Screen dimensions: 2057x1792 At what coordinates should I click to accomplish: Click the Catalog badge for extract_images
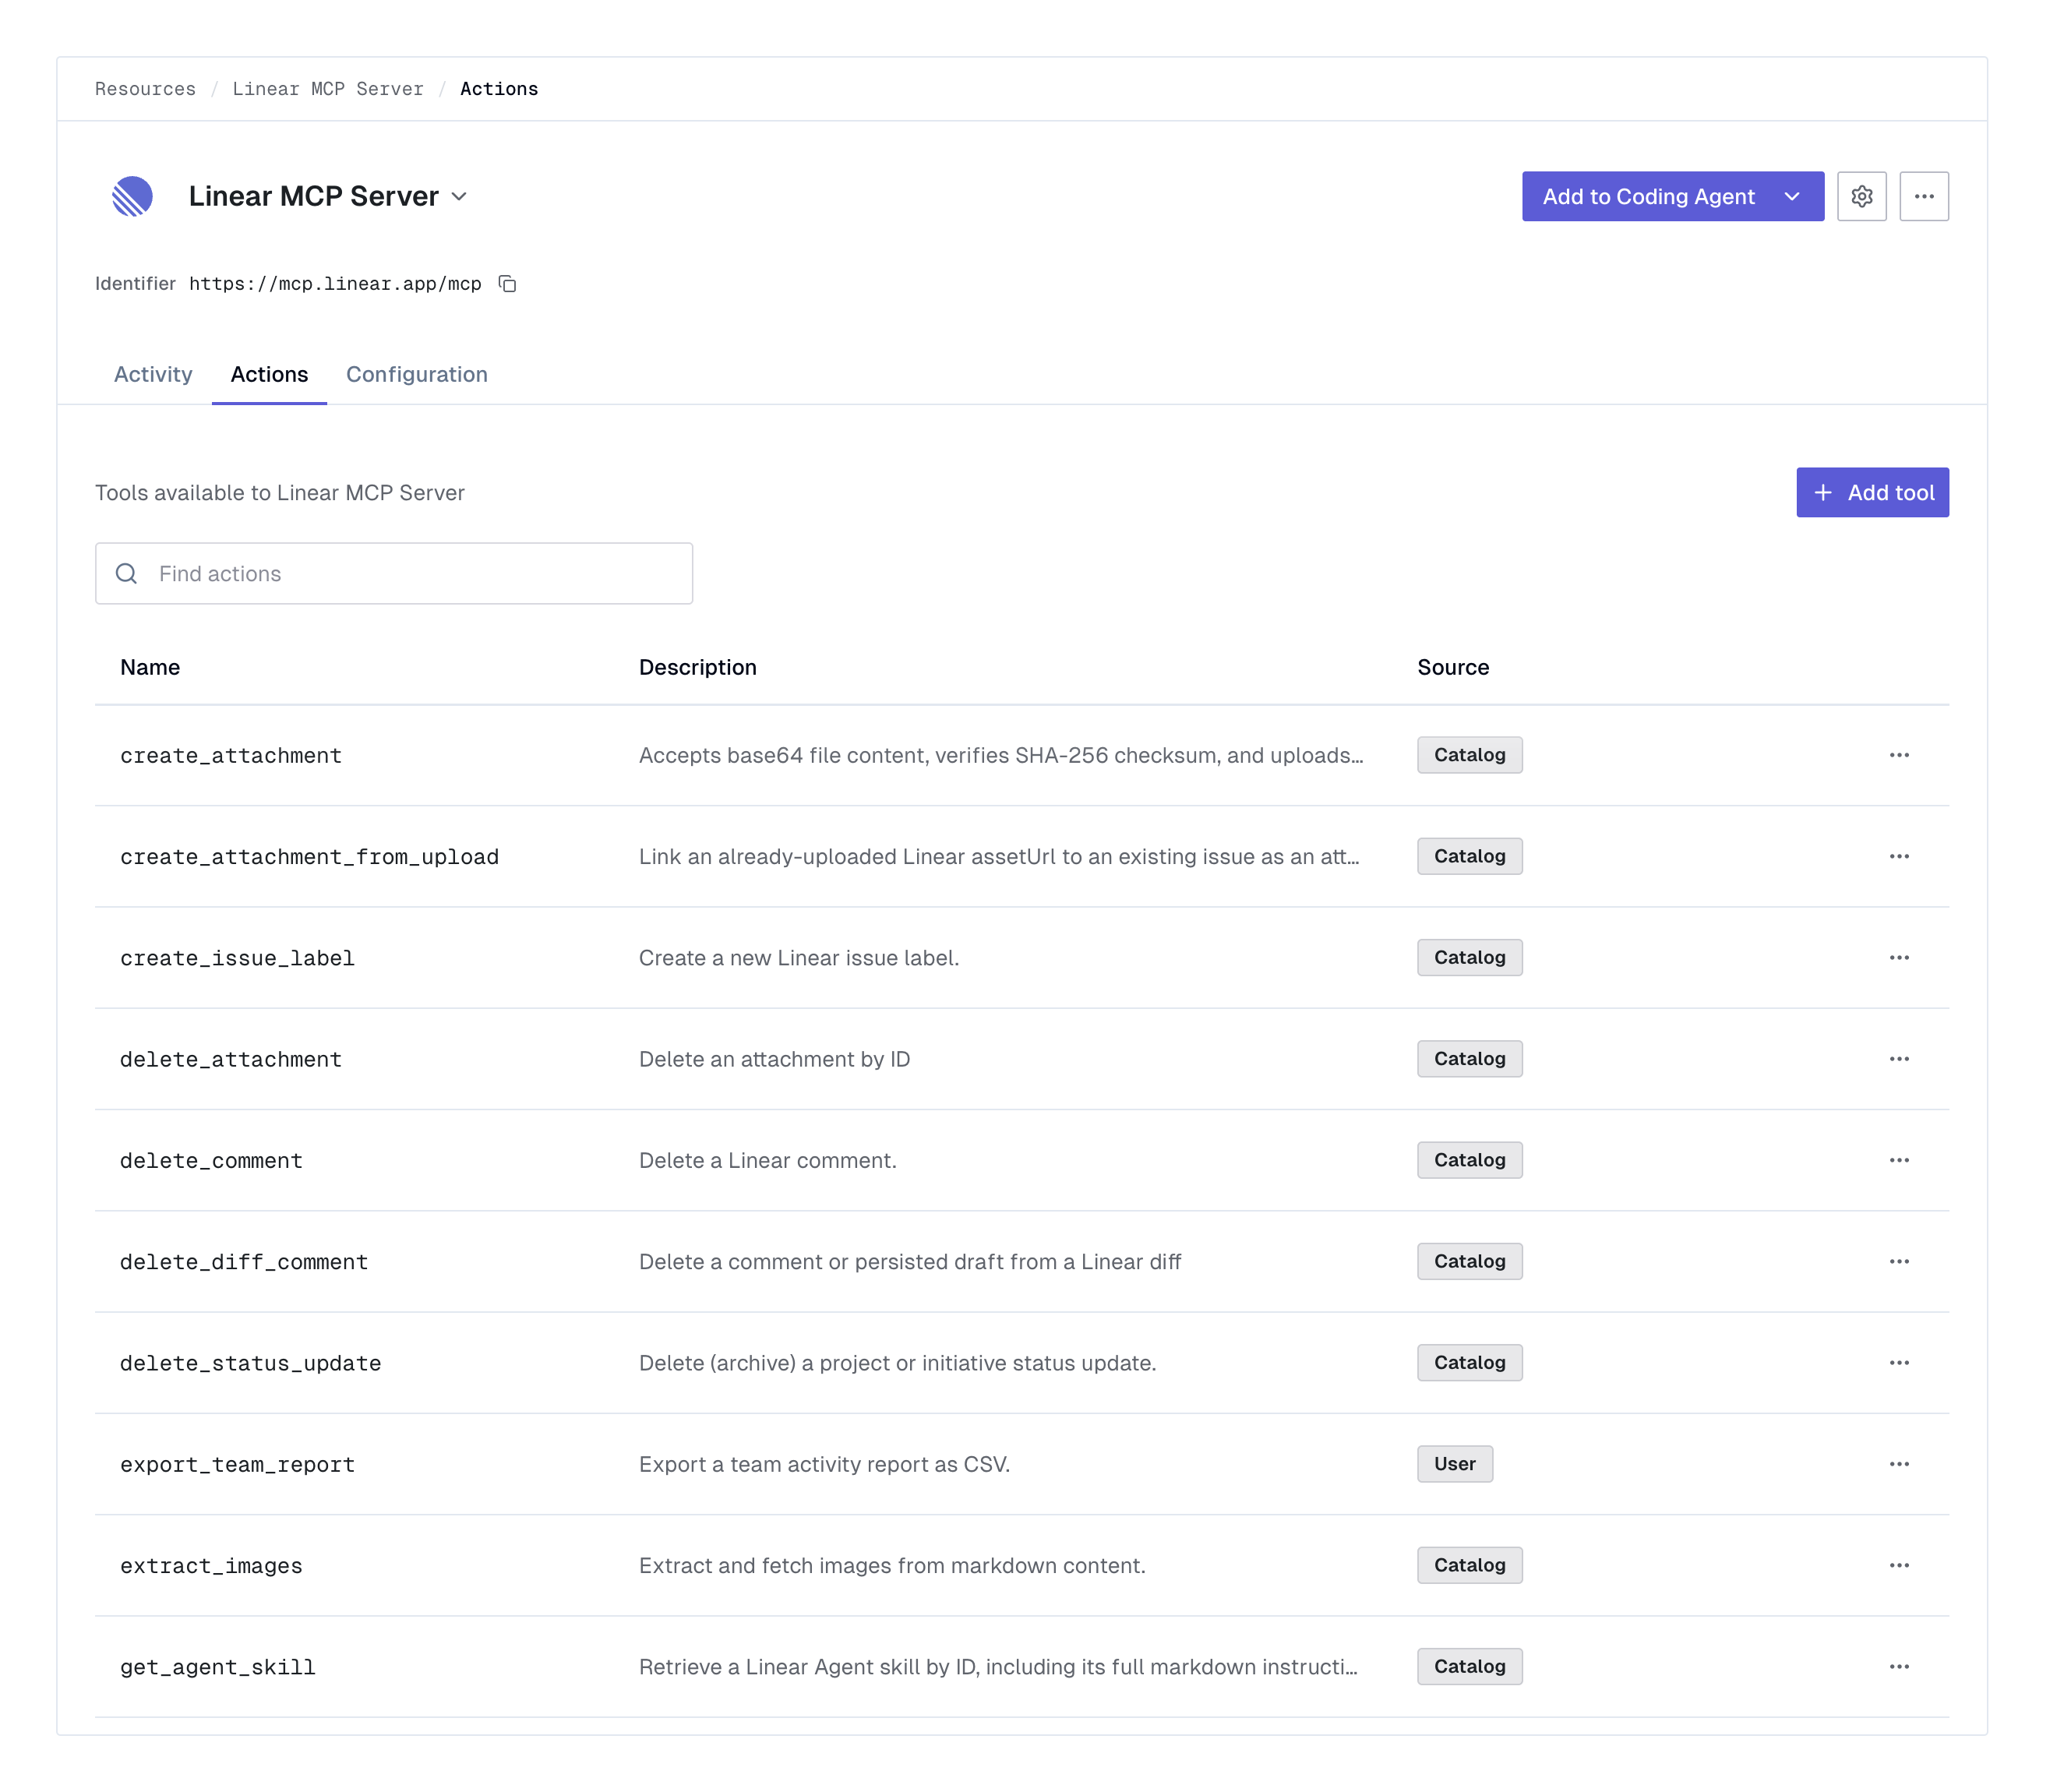point(1469,1565)
